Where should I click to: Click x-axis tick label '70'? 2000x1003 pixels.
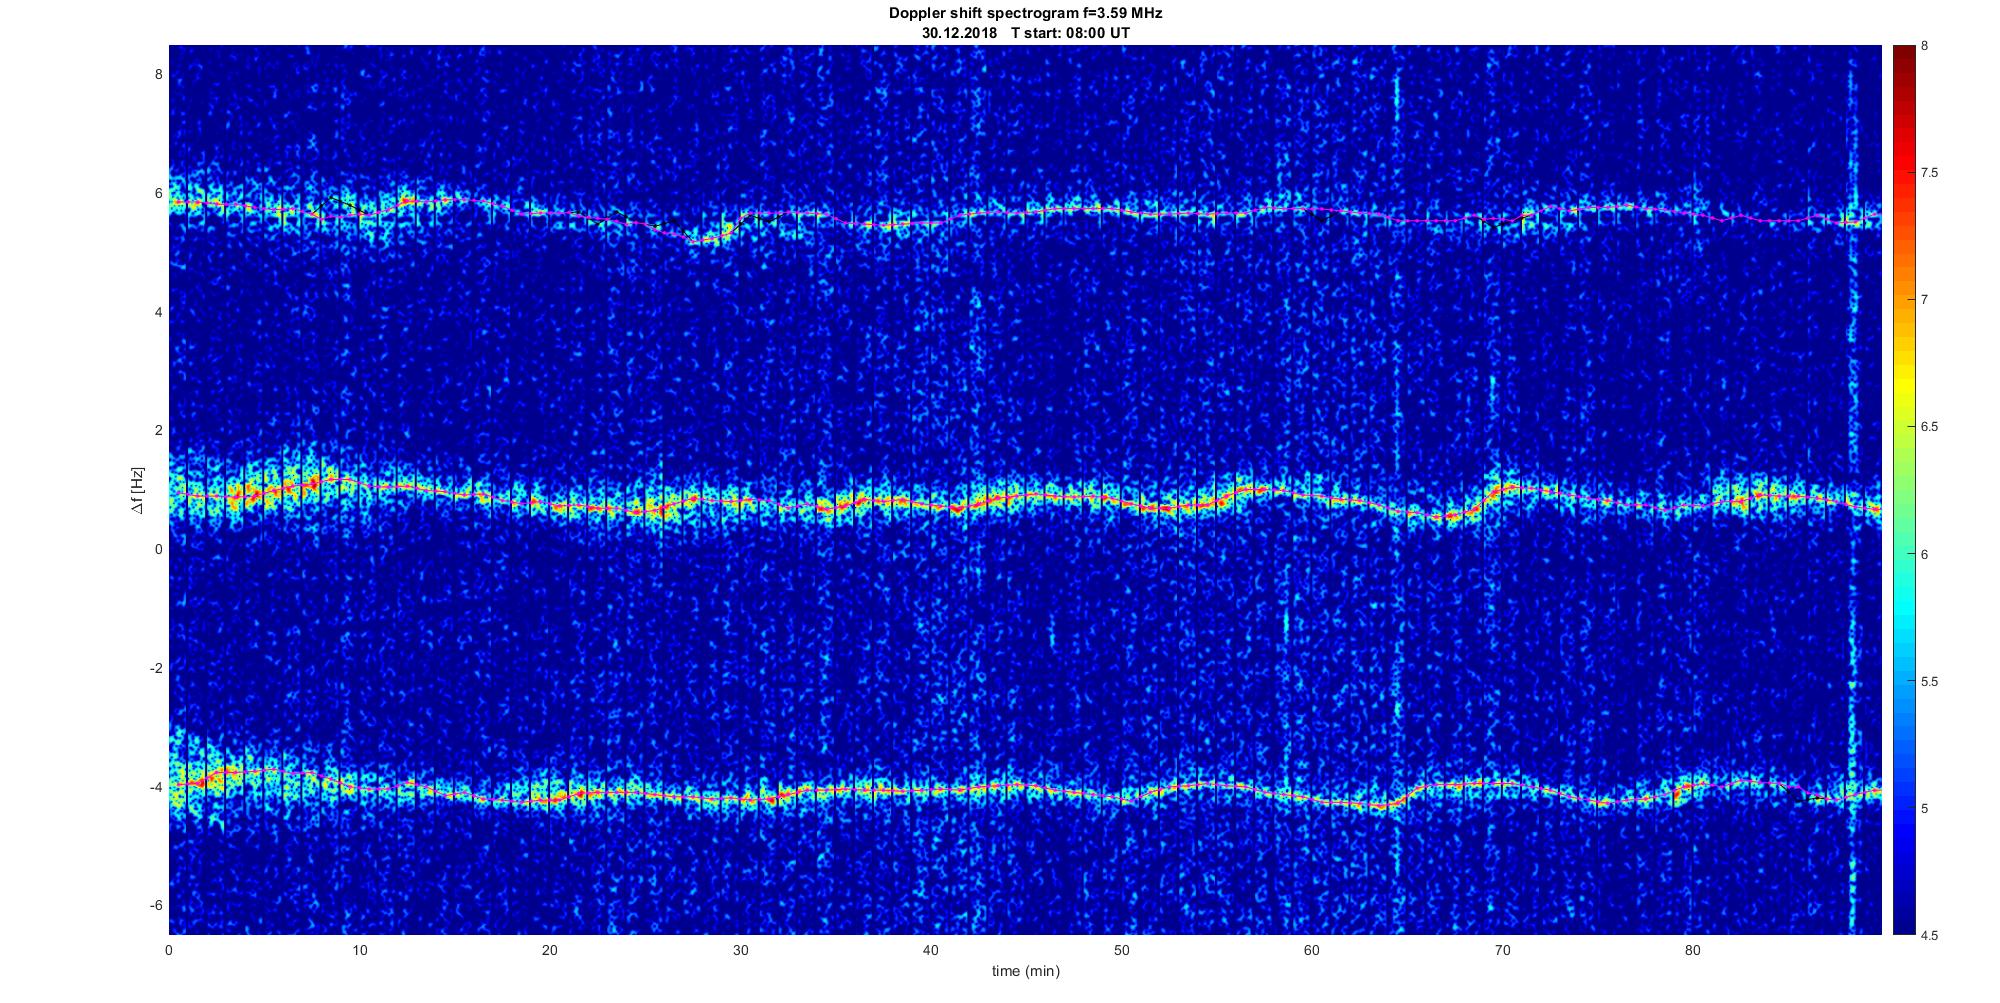click(x=1502, y=951)
